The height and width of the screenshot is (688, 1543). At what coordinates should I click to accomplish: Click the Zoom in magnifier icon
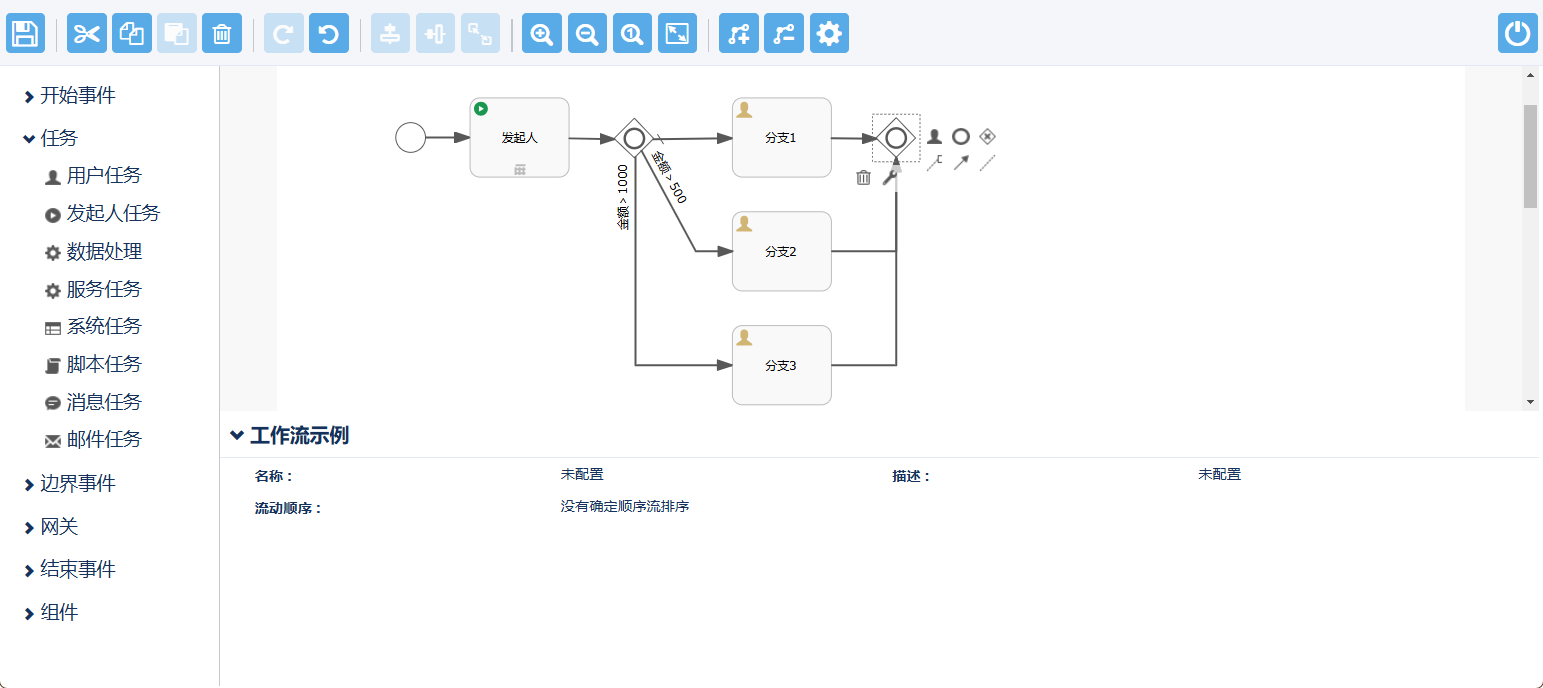click(x=542, y=34)
